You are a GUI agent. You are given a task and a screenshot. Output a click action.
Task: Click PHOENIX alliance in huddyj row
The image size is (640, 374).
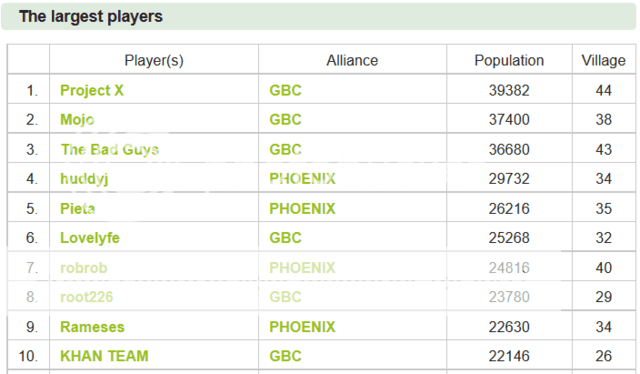click(302, 179)
